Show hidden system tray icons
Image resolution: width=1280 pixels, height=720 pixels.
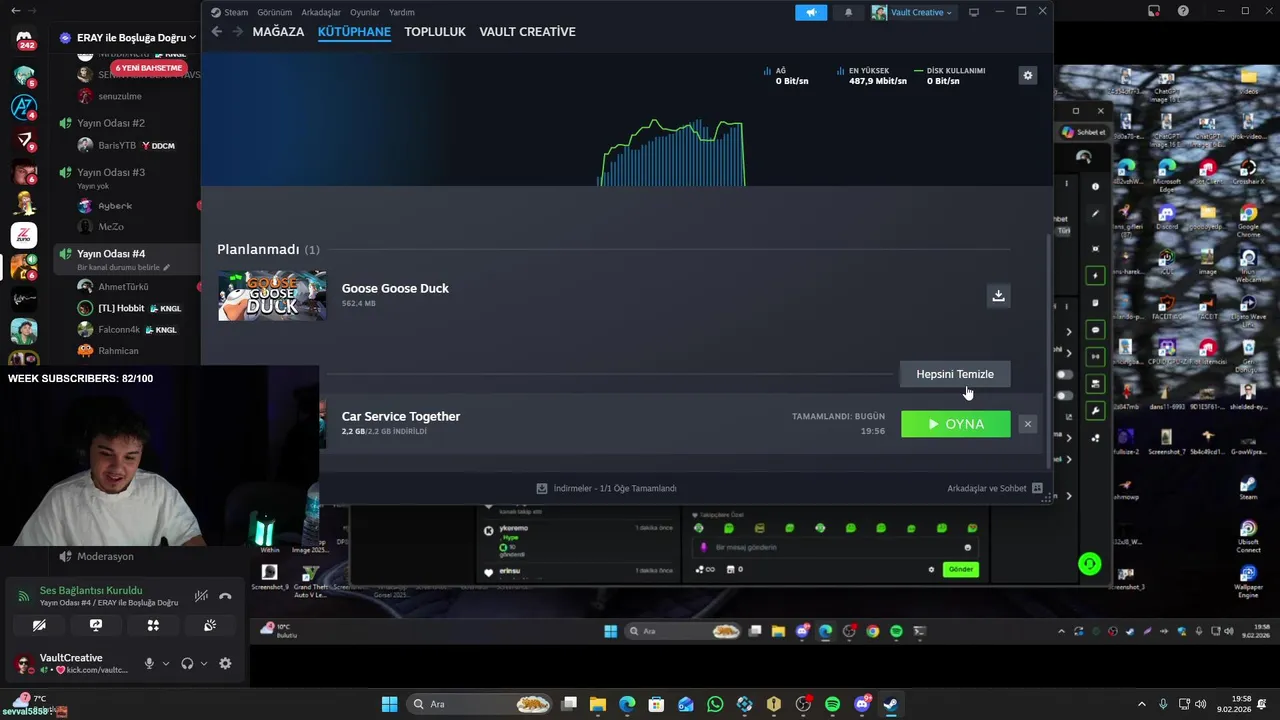1142,704
